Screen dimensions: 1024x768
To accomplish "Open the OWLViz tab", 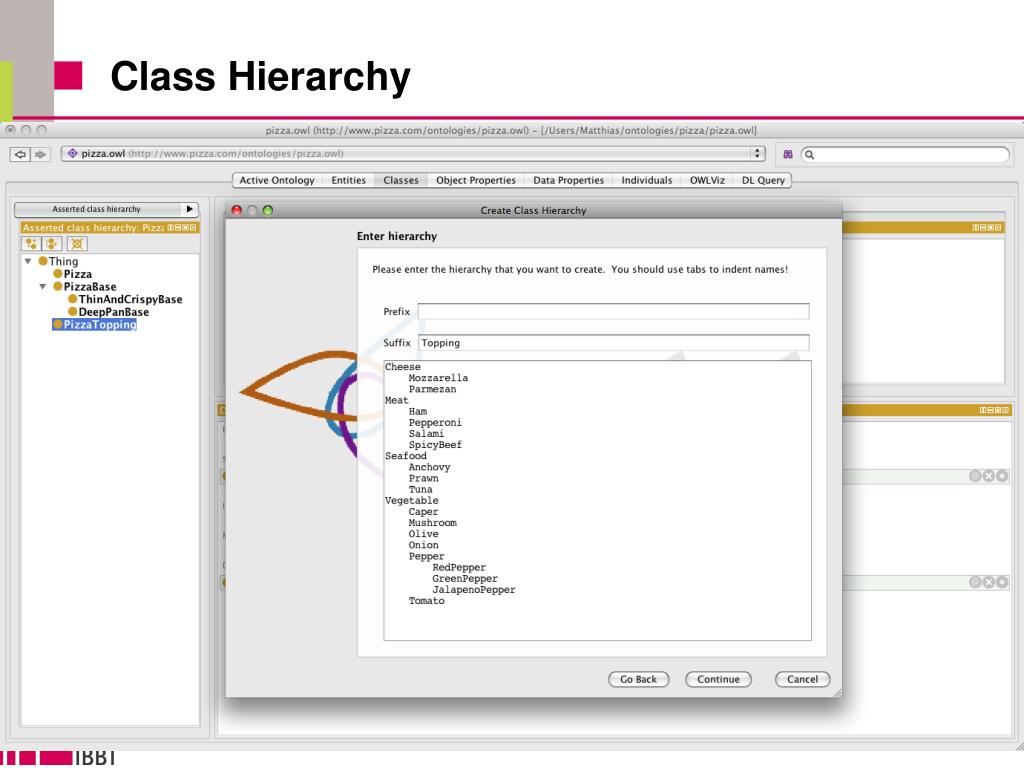I will (707, 180).
